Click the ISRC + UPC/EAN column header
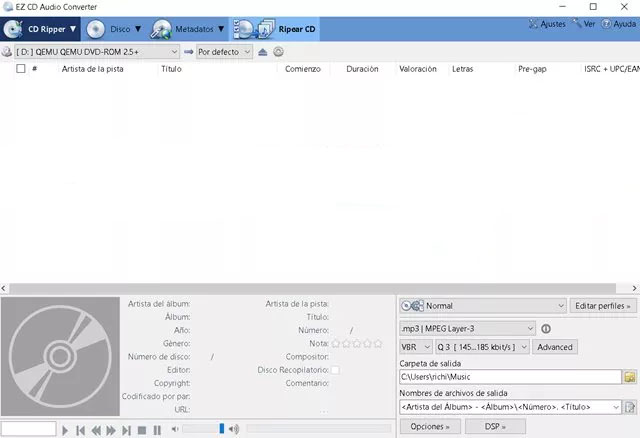This screenshot has height=438, width=640. tap(612, 69)
